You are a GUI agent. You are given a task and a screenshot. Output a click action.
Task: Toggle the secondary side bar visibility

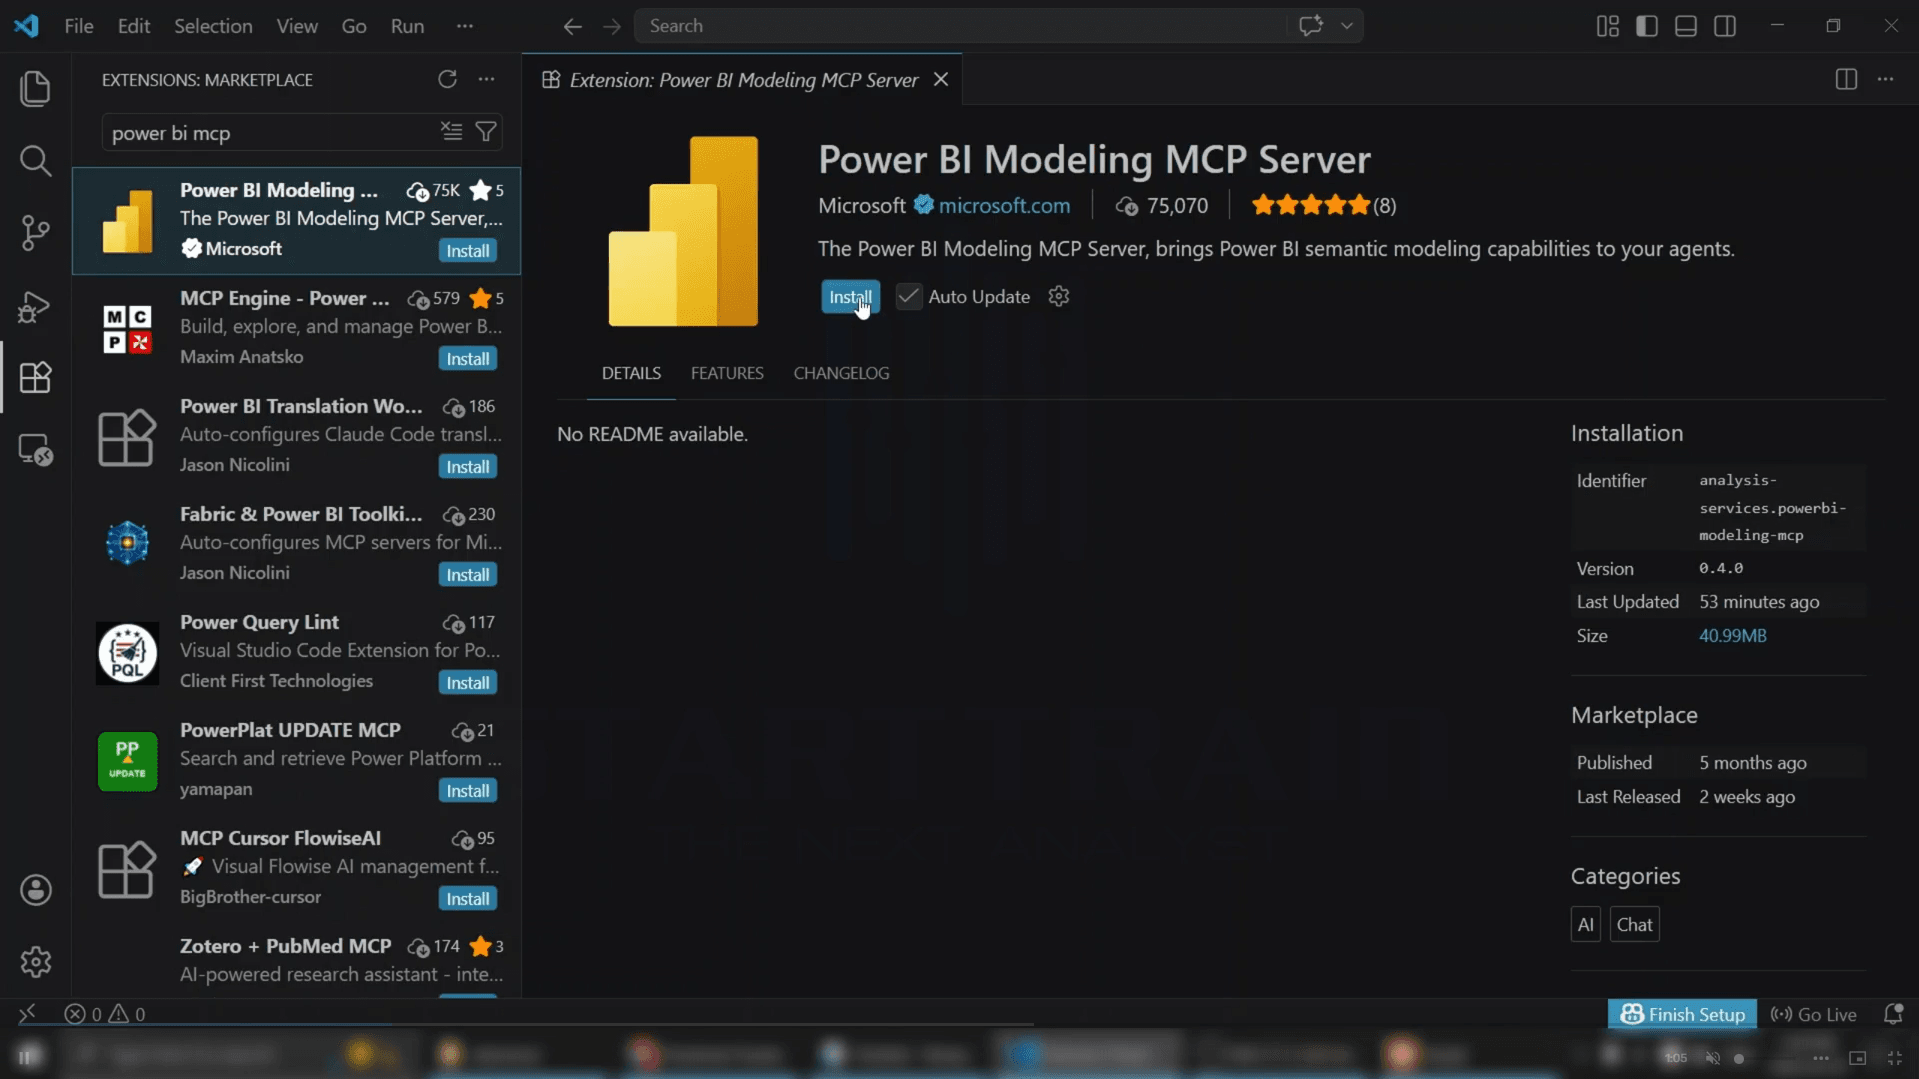1725,26
